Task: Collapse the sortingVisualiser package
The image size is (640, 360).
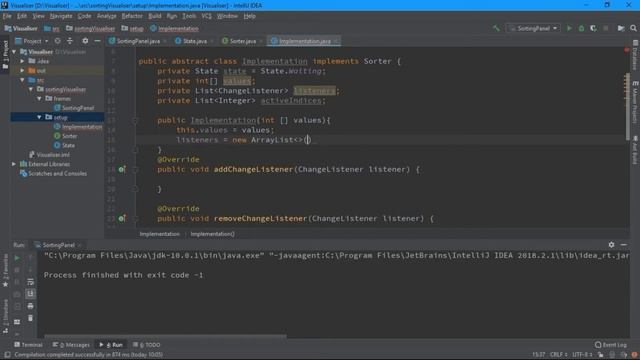Action: [31, 89]
